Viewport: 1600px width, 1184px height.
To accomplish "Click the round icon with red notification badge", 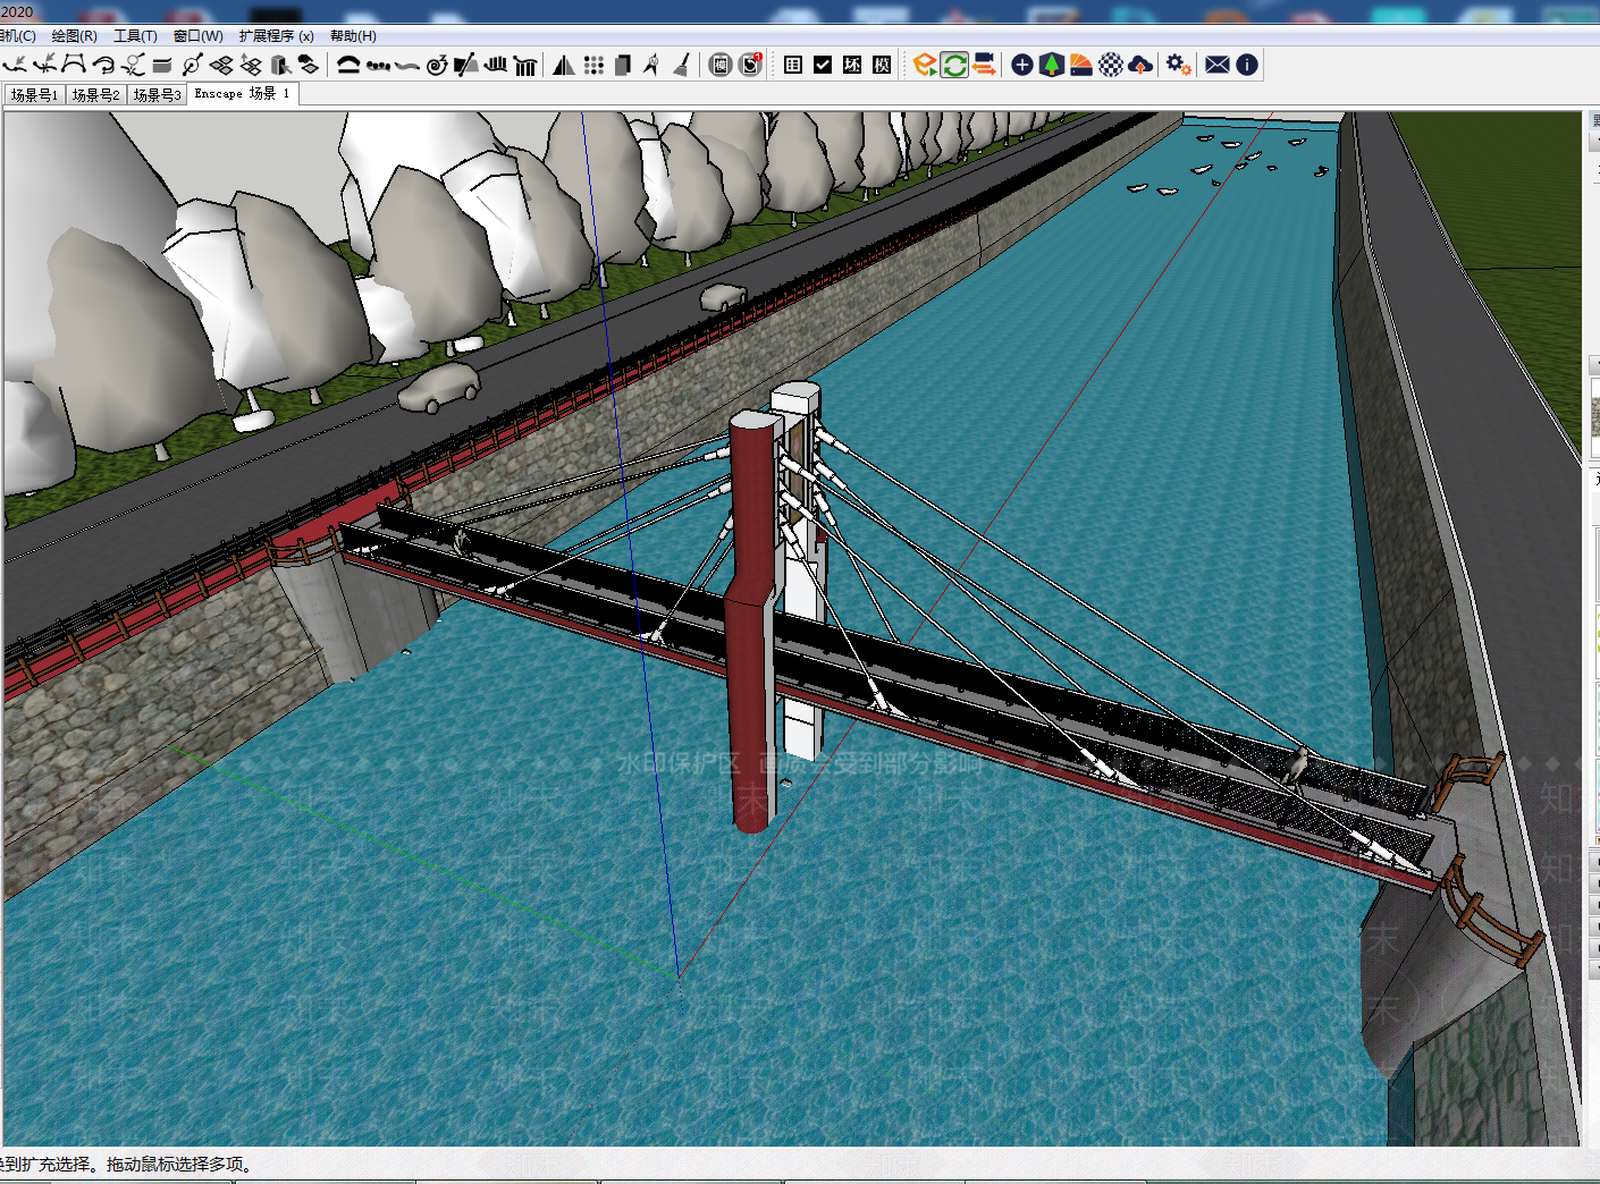I will tap(751, 65).
